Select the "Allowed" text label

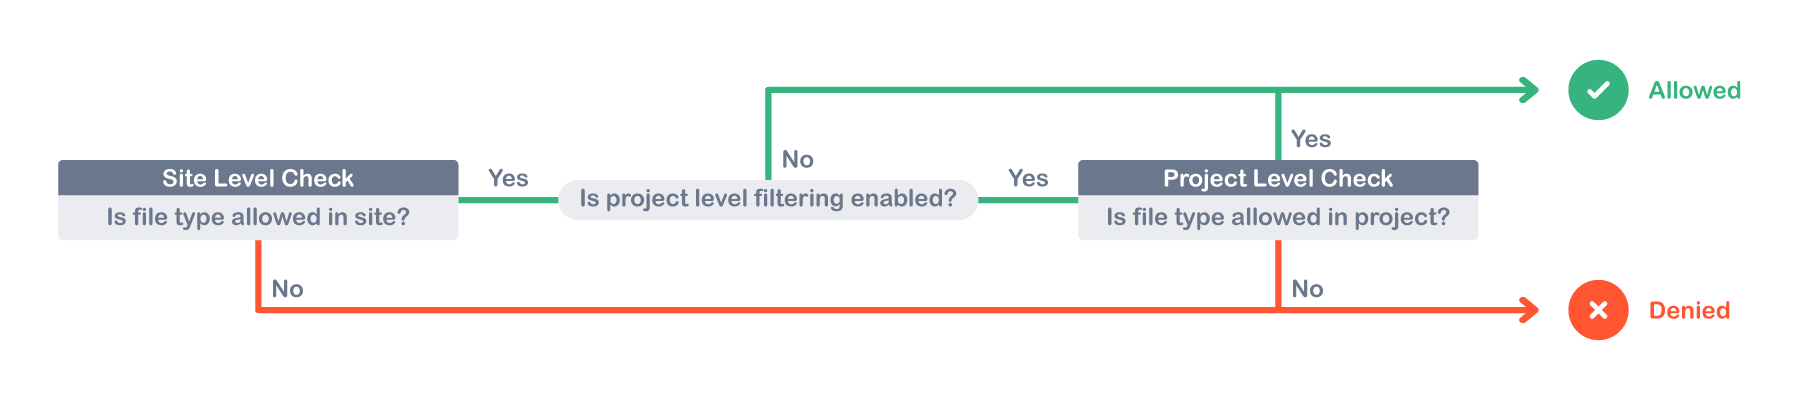pos(1694,91)
